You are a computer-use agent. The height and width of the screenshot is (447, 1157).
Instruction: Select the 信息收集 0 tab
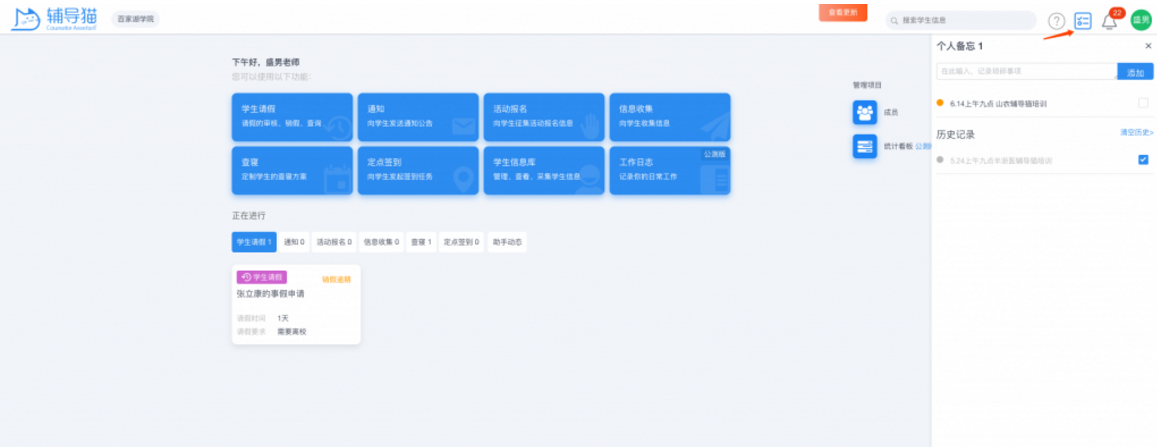[x=381, y=242]
